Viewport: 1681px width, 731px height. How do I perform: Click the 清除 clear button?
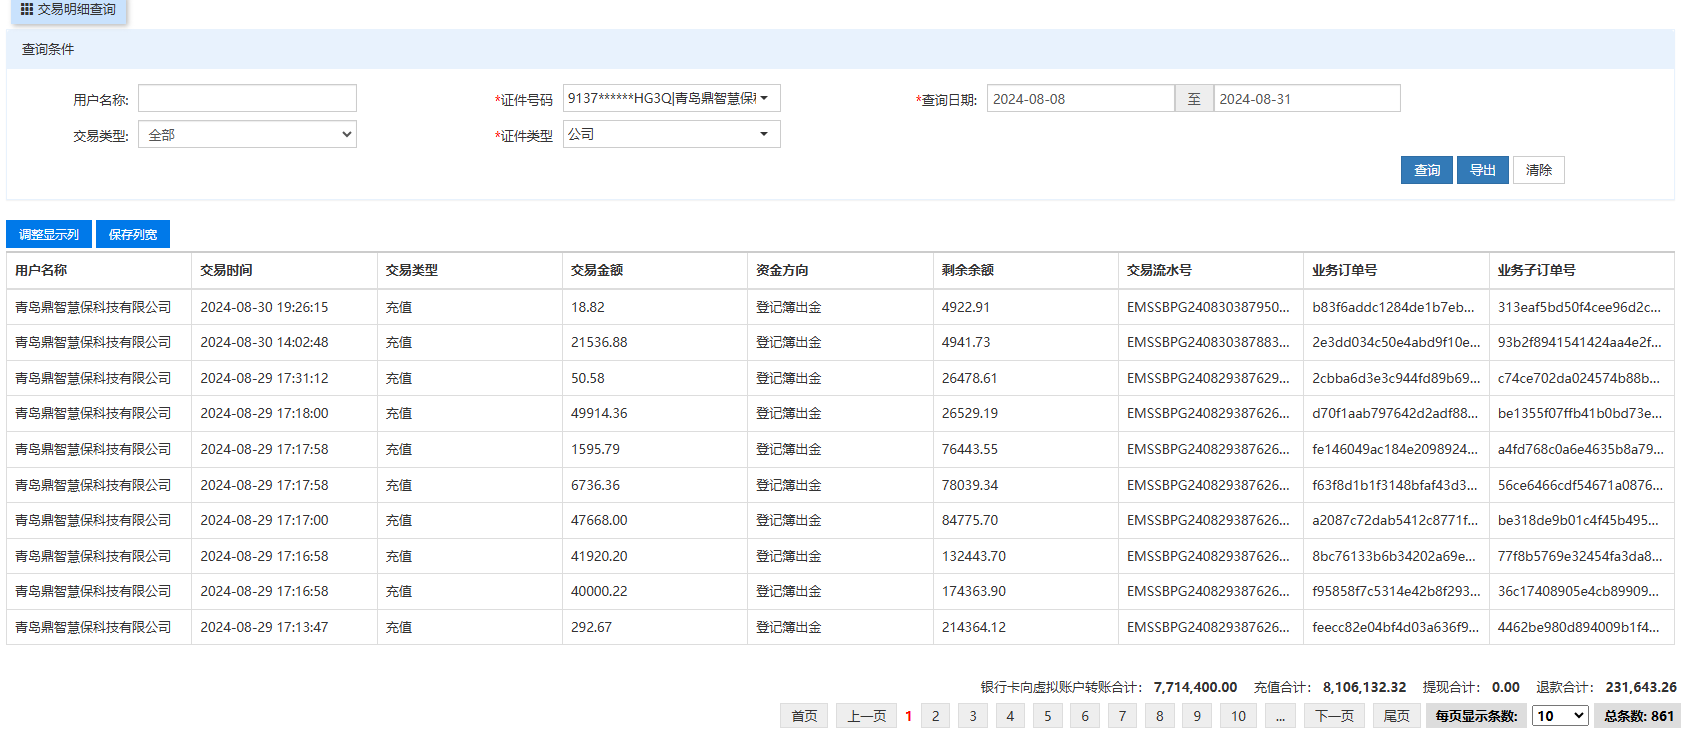point(1538,170)
